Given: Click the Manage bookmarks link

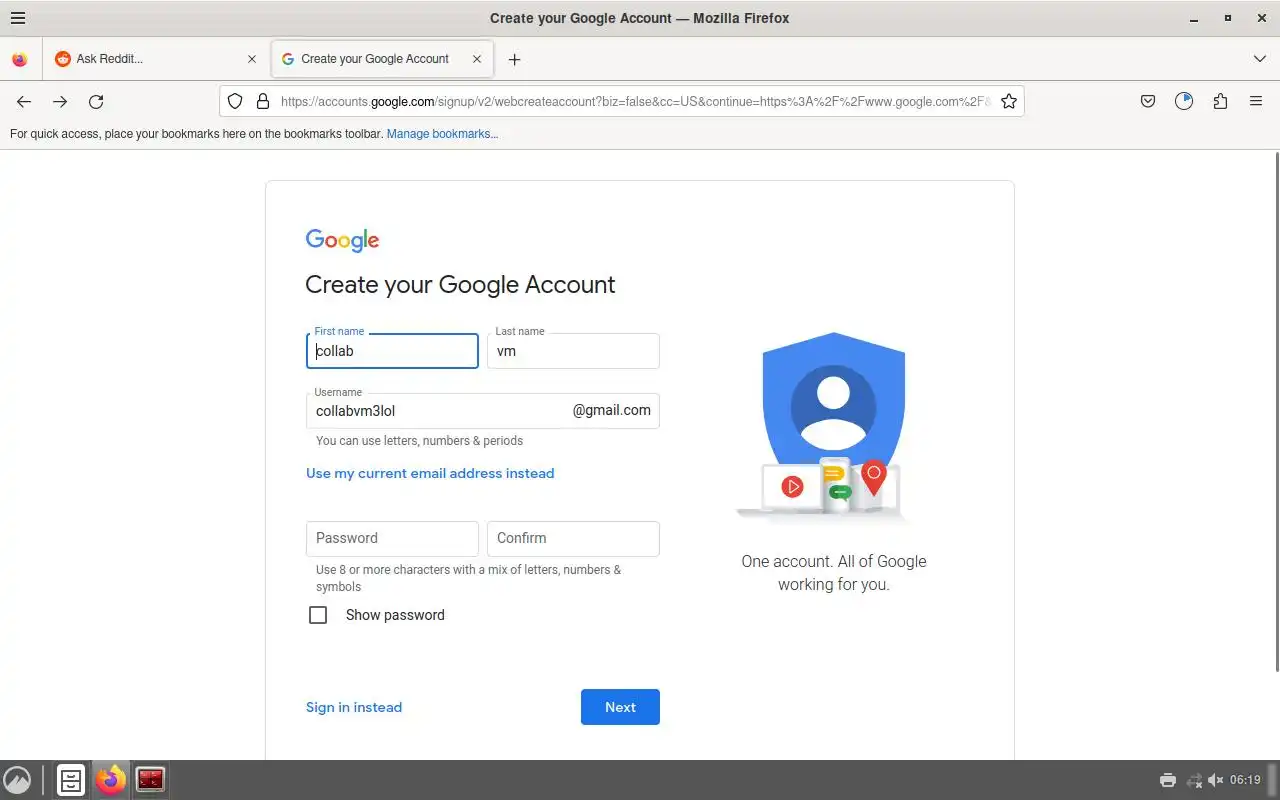Looking at the screenshot, I should click(442, 134).
